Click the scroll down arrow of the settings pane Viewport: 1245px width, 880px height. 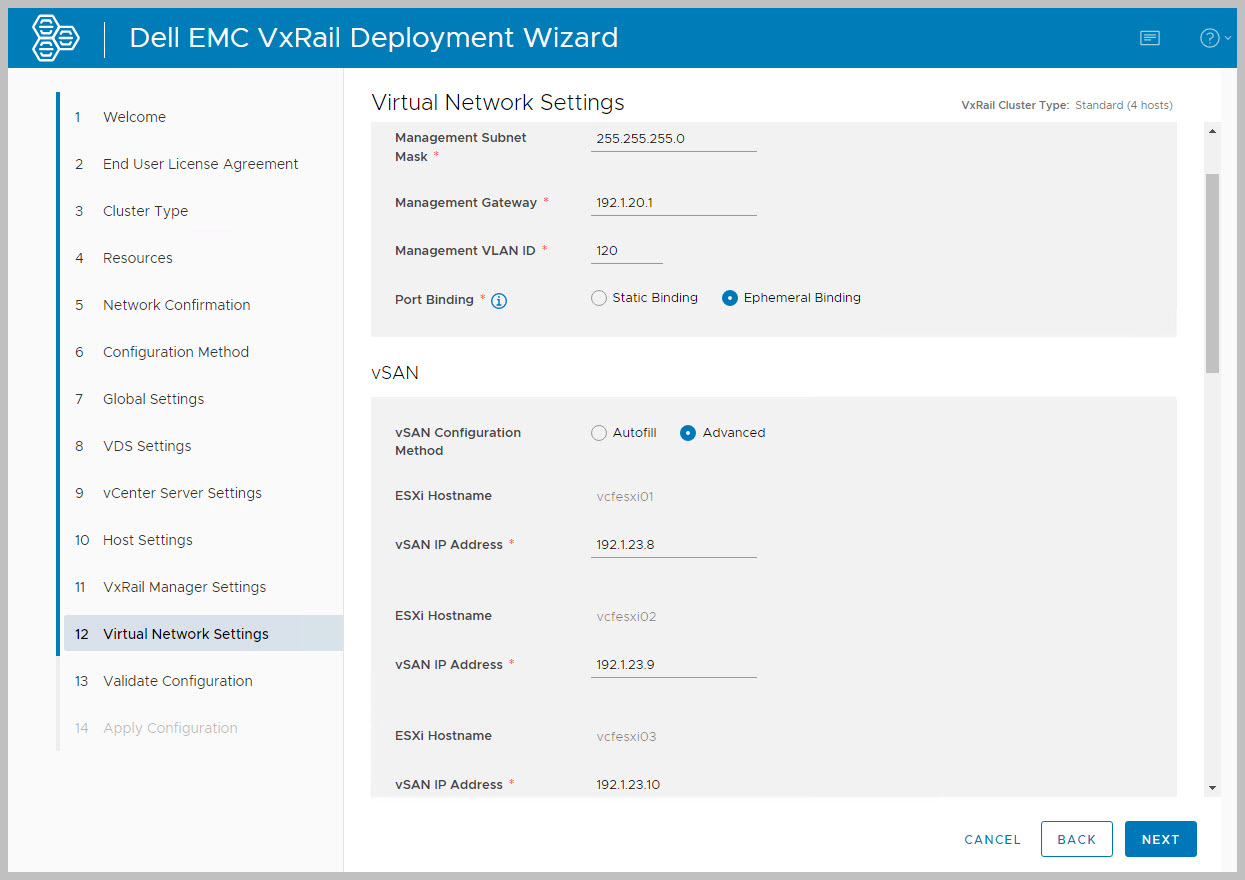click(1213, 788)
